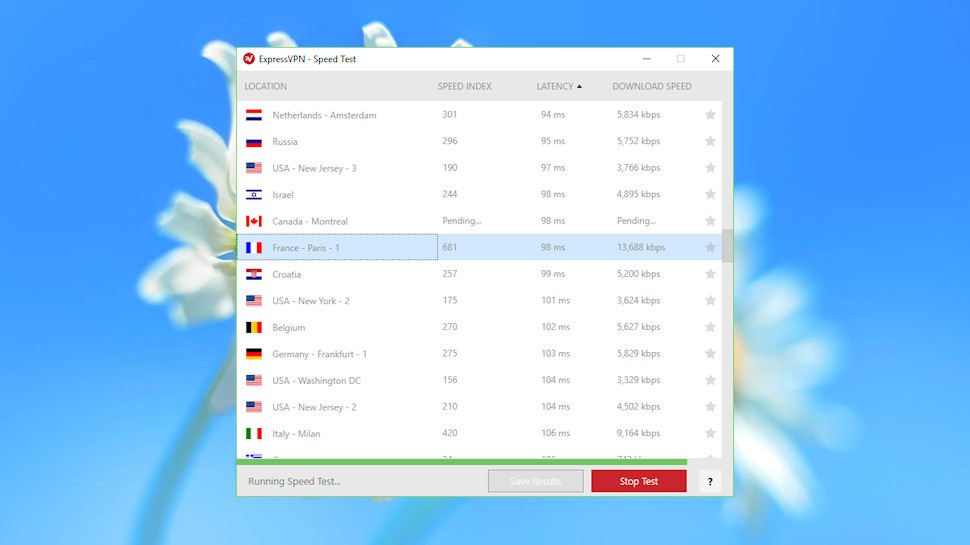Viewport: 970px width, 545px height.
Task: Click the ExpressVPN logo in title bar
Action: [249, 59]
